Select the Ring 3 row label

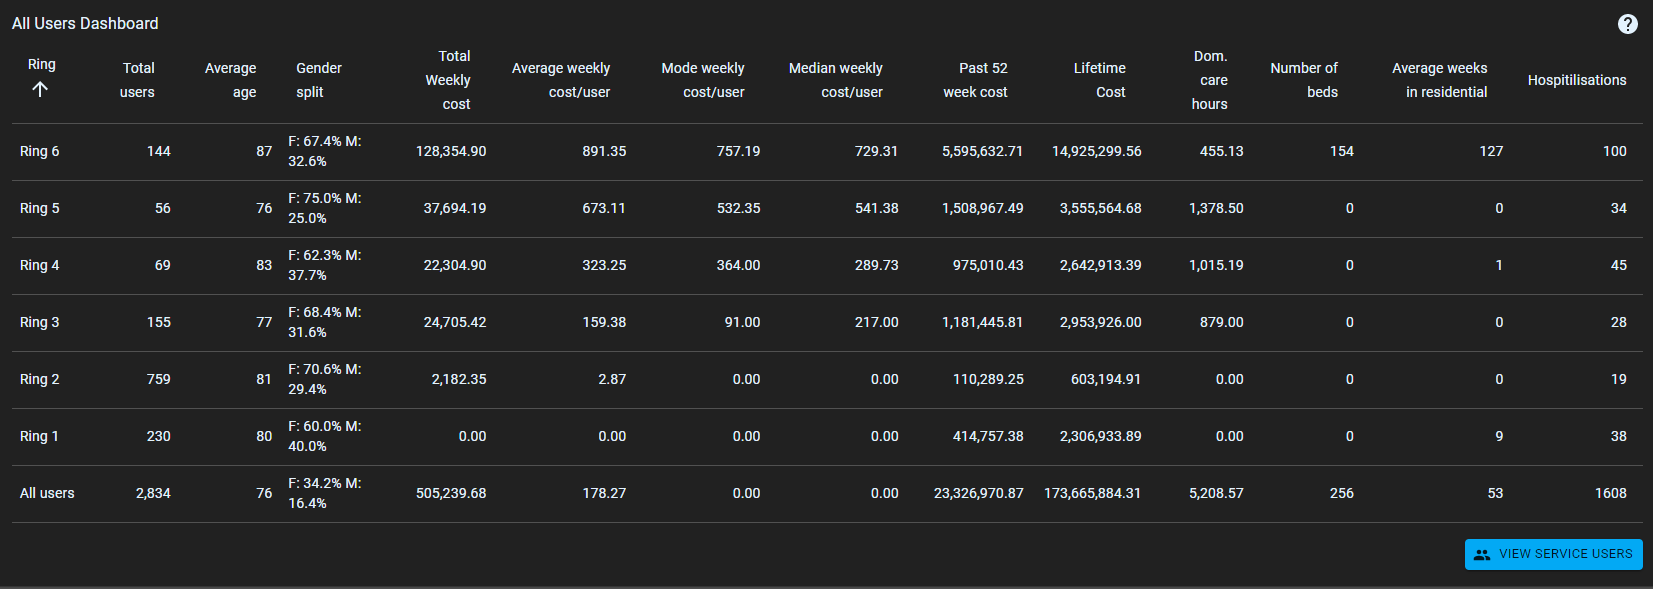[x=40, y=322]
